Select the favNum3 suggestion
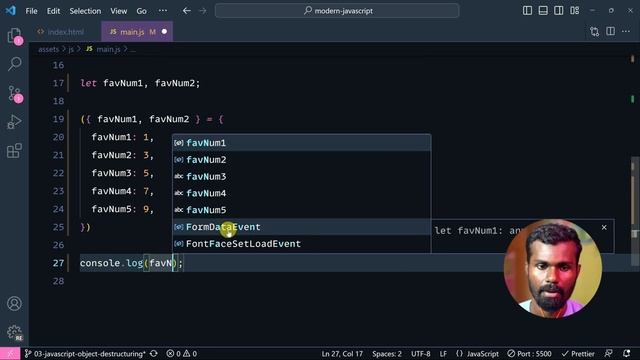The width and height of the screenshot is (640, 360). click(x=302, y=176)
